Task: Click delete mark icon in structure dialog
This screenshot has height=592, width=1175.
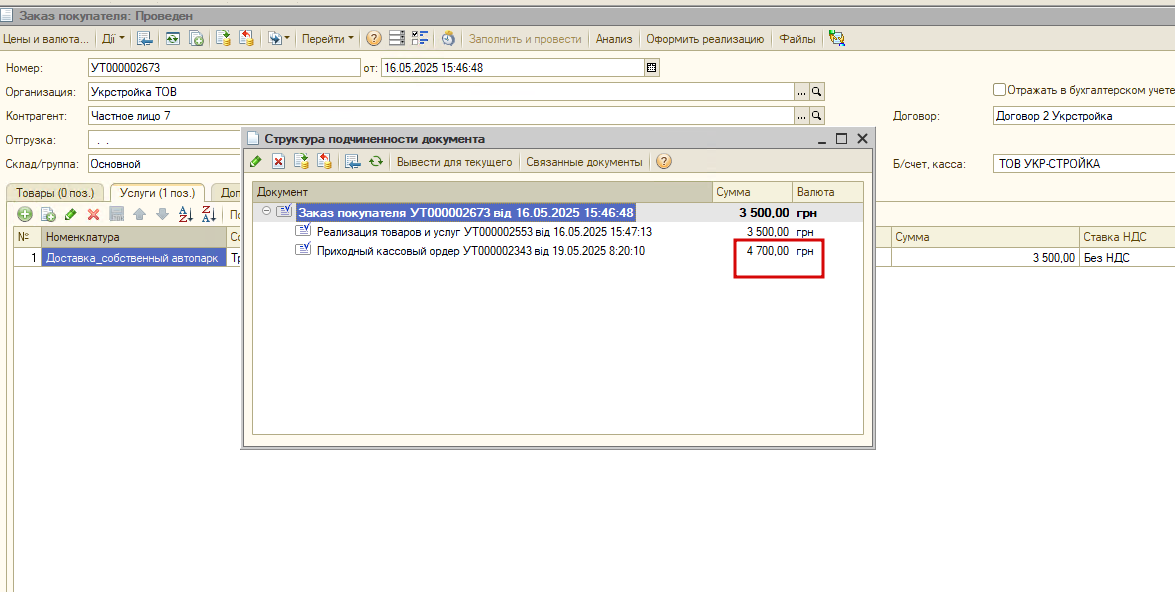Action: (x=278, y=161)
